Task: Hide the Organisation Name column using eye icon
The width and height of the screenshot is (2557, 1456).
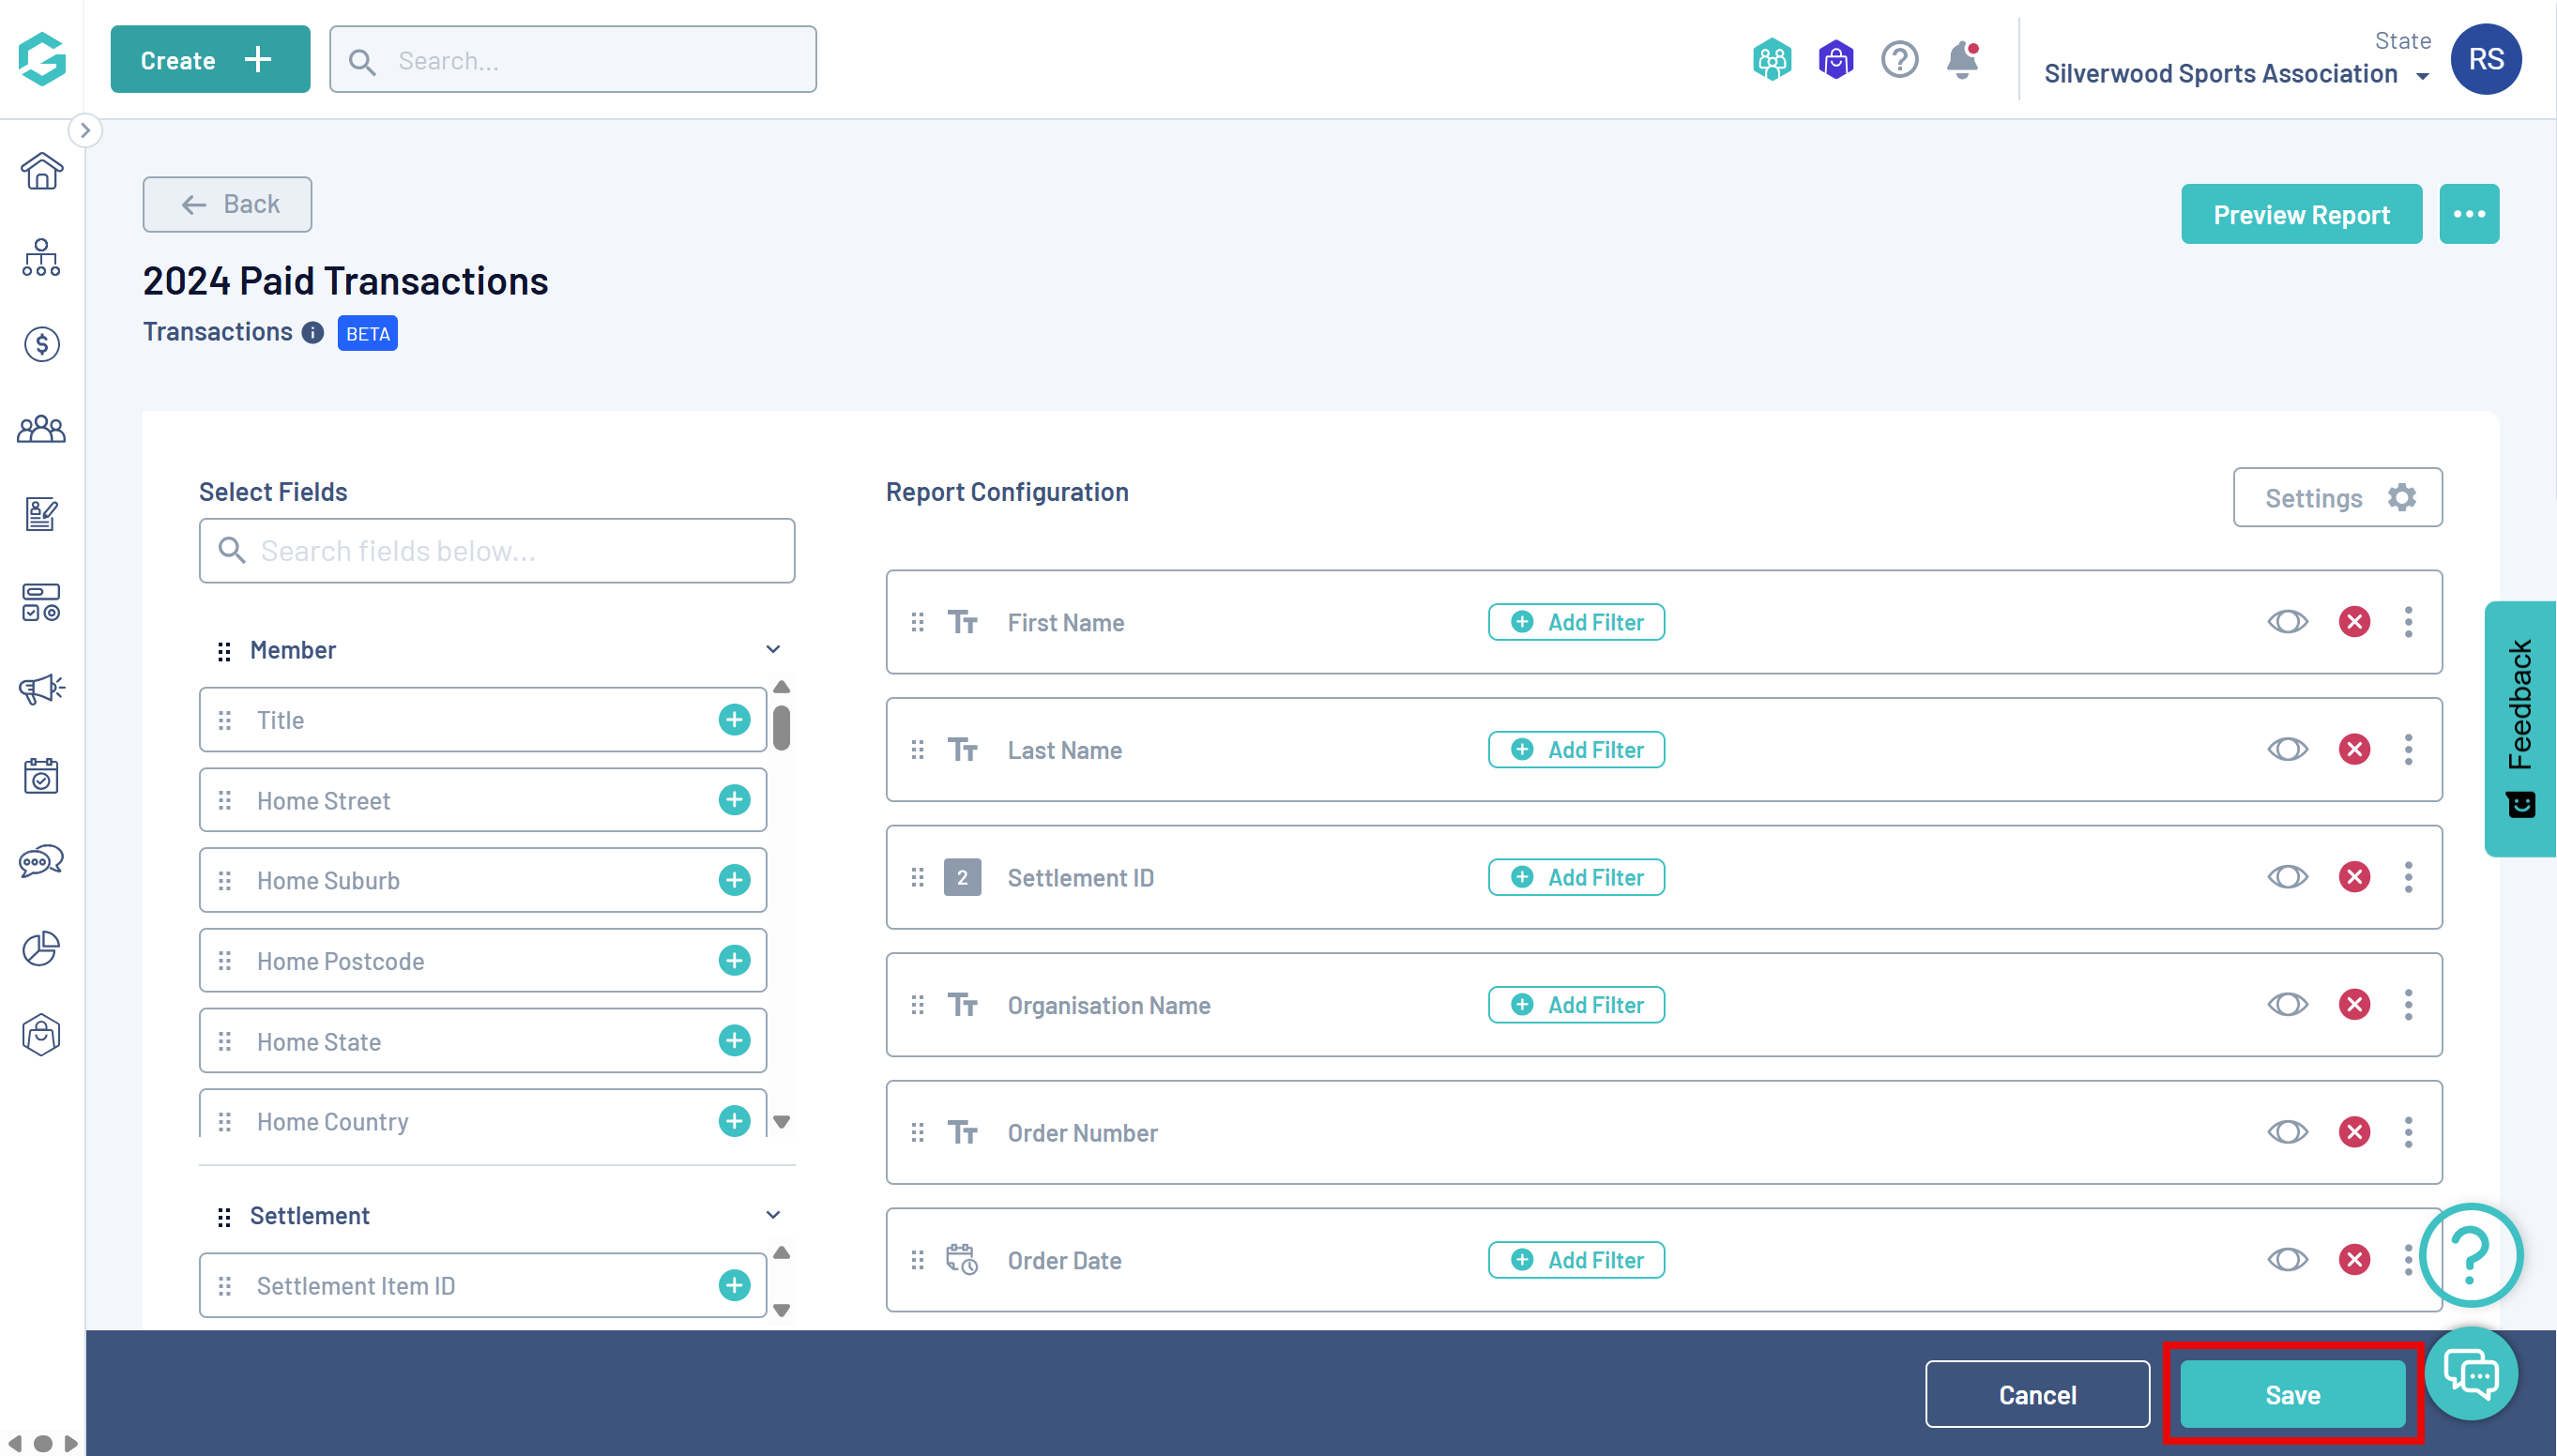Action: [2287, 1004]
